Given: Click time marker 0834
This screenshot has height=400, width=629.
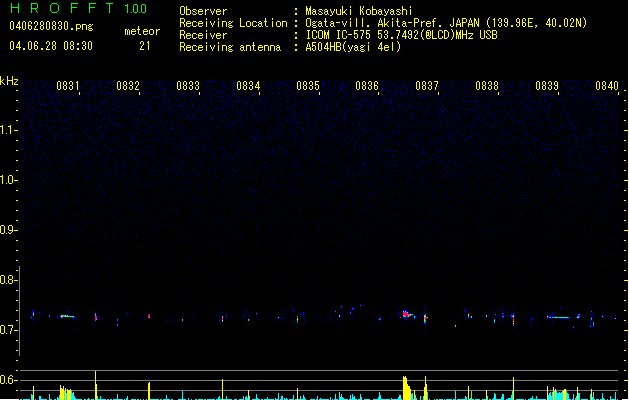Looking at the screenshot, I should click(x=248, y=86).
